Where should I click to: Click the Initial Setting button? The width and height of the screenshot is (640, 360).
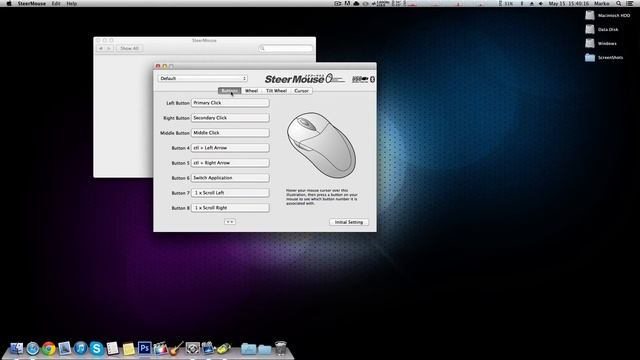tap(349, 222)
